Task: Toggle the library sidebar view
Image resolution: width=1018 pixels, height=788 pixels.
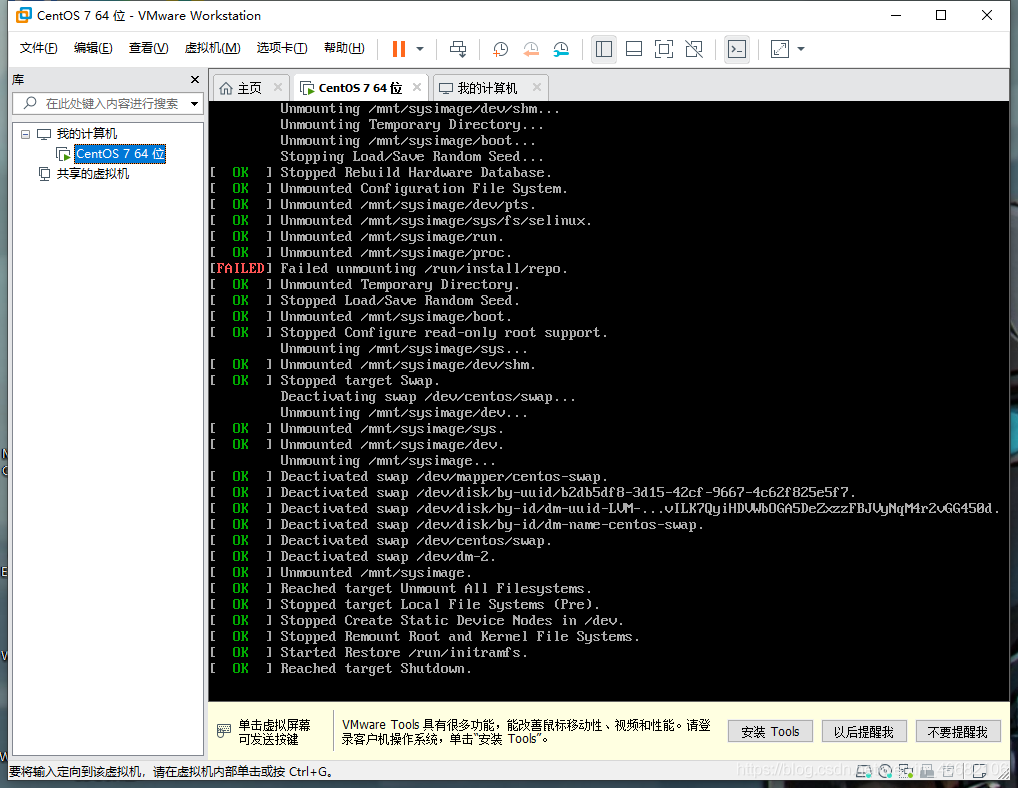Action: [604, 49]
